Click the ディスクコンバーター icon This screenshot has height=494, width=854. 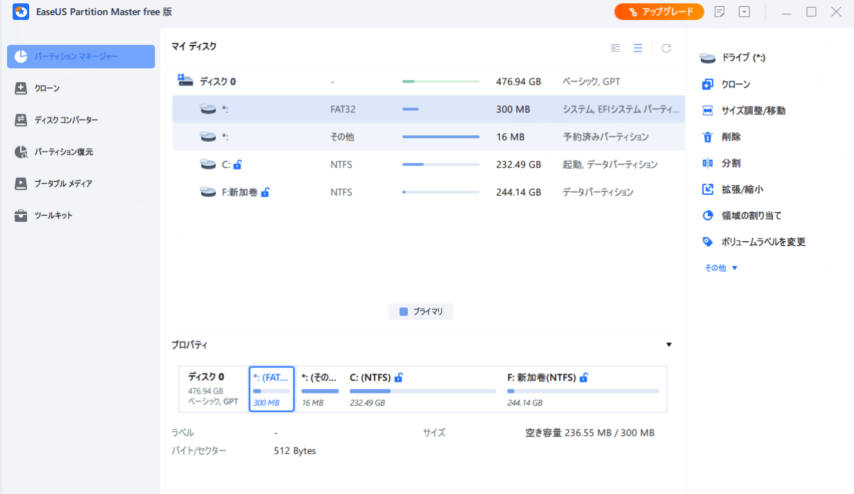tap(21, 120)
